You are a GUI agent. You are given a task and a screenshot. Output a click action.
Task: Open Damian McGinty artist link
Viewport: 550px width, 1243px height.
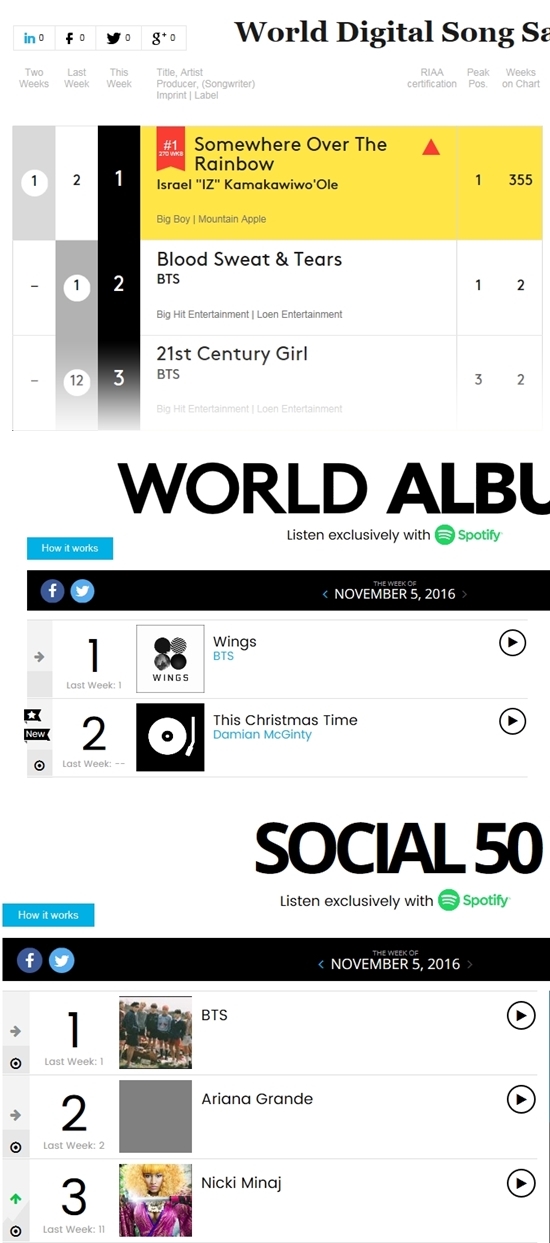click(x=262, y=734)
